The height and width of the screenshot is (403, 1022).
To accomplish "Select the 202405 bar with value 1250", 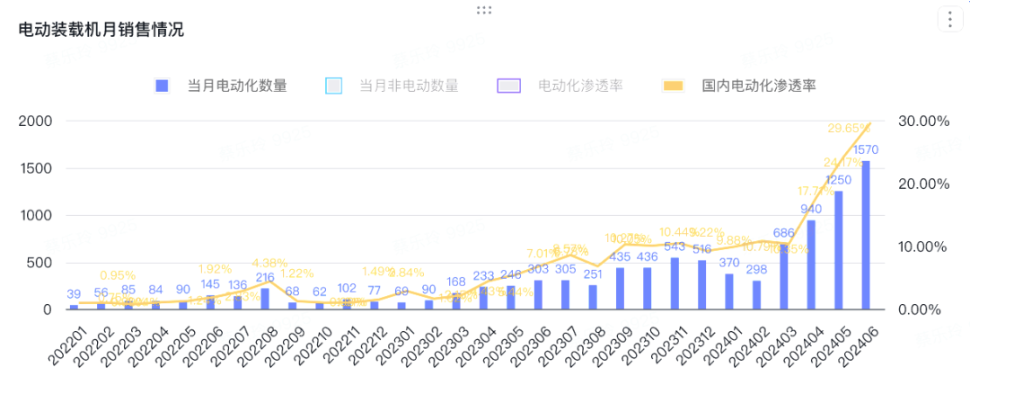I will 838,250.
